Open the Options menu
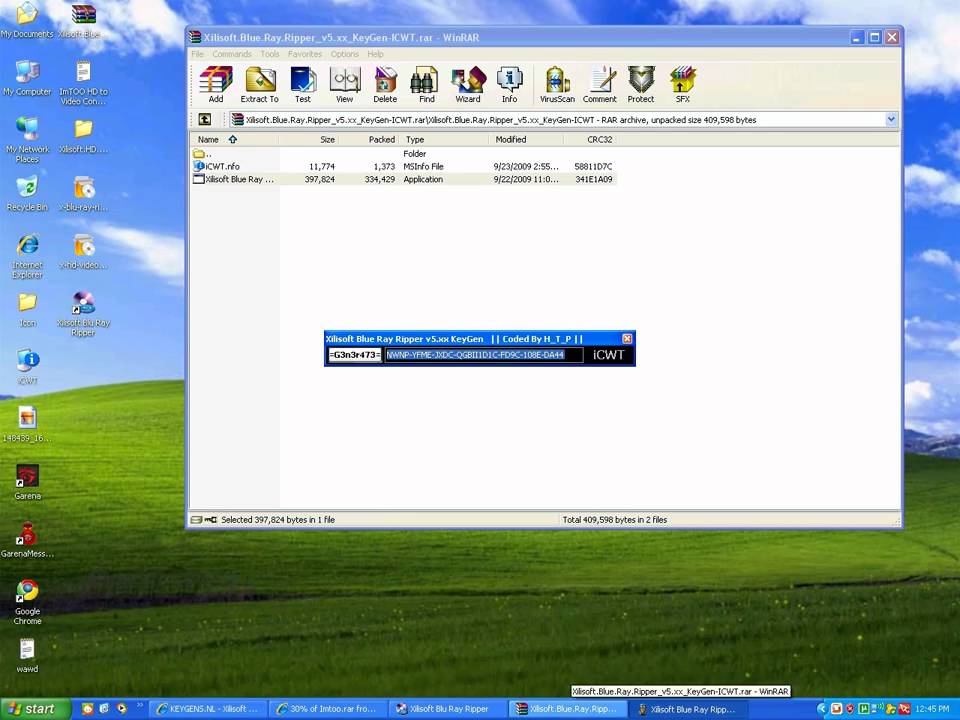The height and width of the screenshot is (720, 960). (x=345, y=54)
